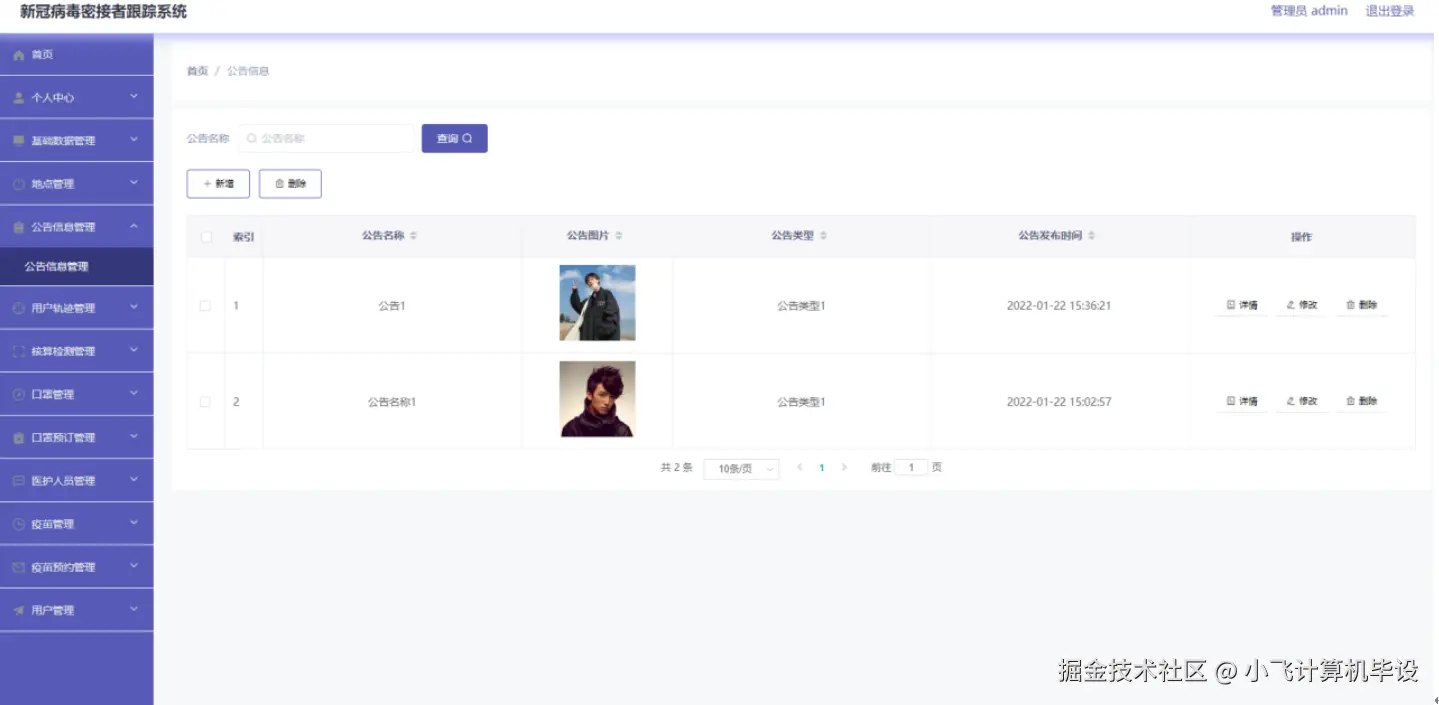Open 详情 for the 公告名称1 row
The image size is (1439, 705).
(1242, 401)
